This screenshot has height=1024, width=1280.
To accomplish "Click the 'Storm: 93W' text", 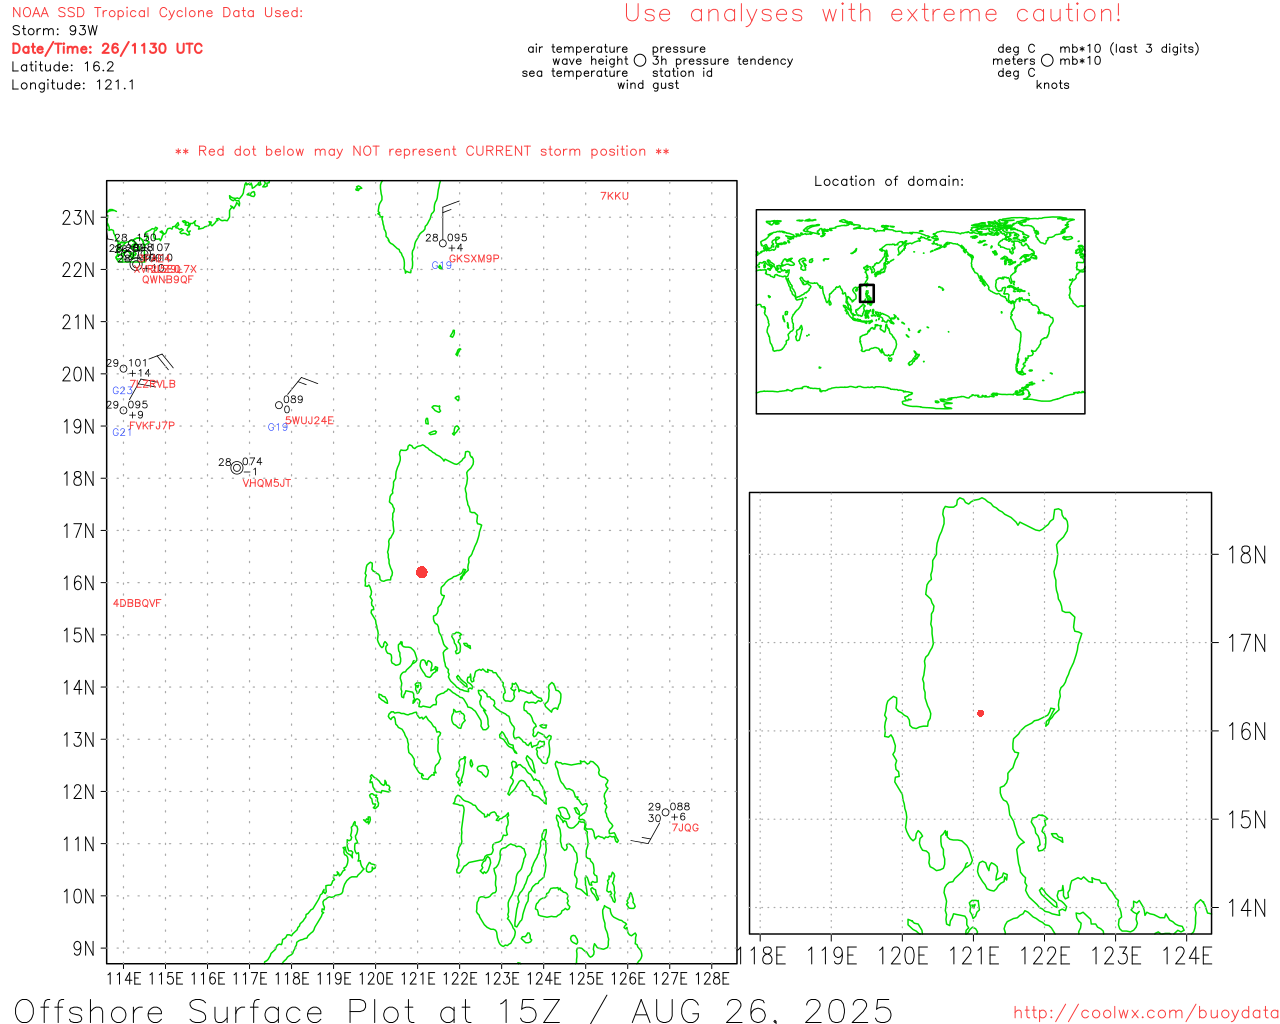I will click(55, 31).
